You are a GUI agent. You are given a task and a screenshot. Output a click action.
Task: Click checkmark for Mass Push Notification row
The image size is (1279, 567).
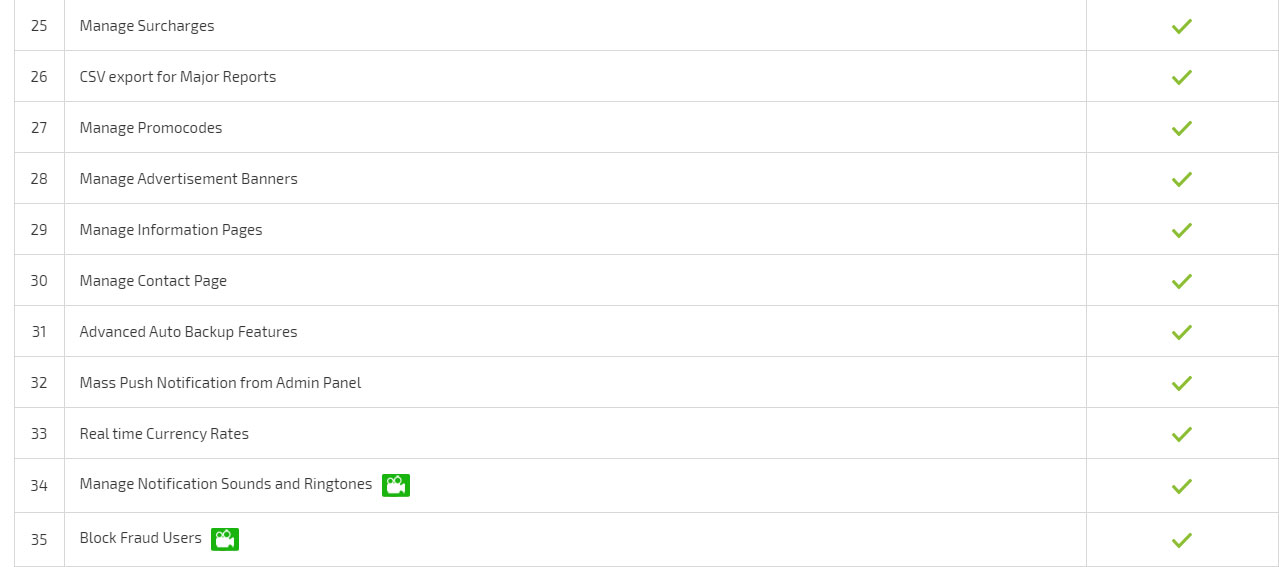pyautogui.click(x=1182, y=383)
